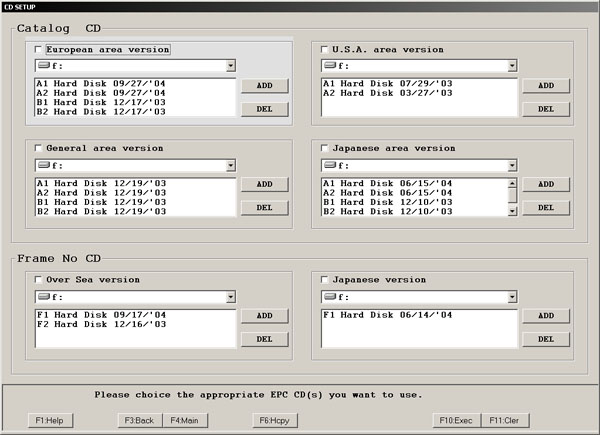Enable Over Sea version under Frame No CD

tap(39, 279)
